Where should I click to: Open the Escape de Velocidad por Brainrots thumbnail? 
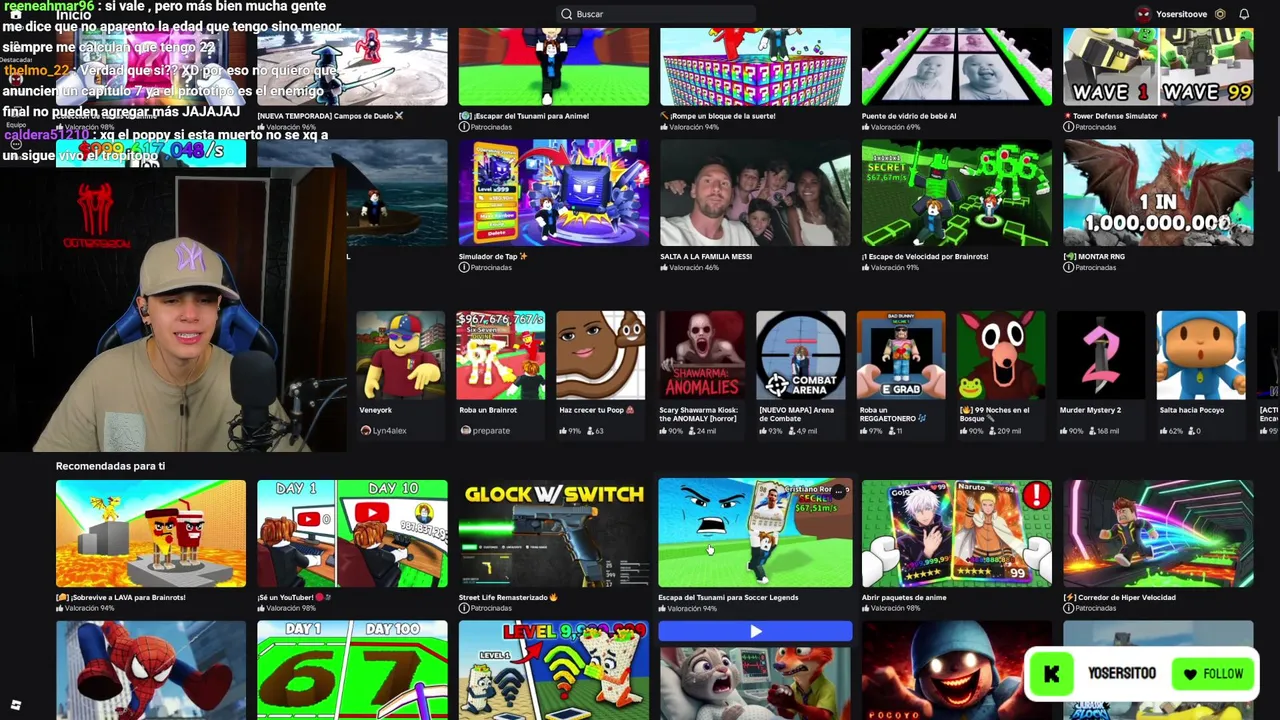pyautogui.click(x=956, y=193)
